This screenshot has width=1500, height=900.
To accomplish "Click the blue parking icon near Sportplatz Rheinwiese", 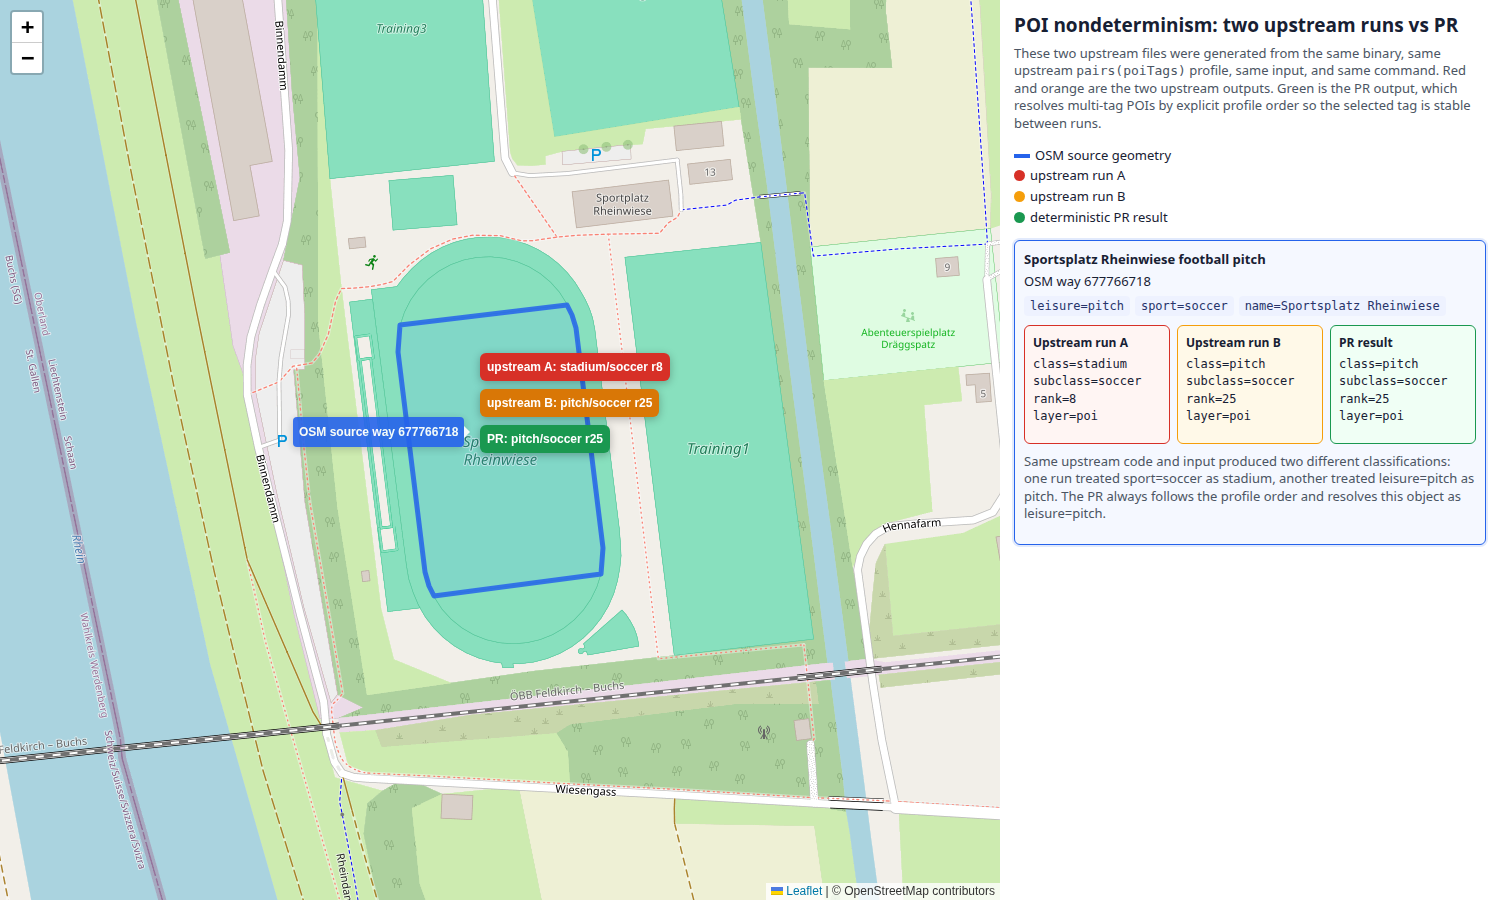I will tap(596, 155).
